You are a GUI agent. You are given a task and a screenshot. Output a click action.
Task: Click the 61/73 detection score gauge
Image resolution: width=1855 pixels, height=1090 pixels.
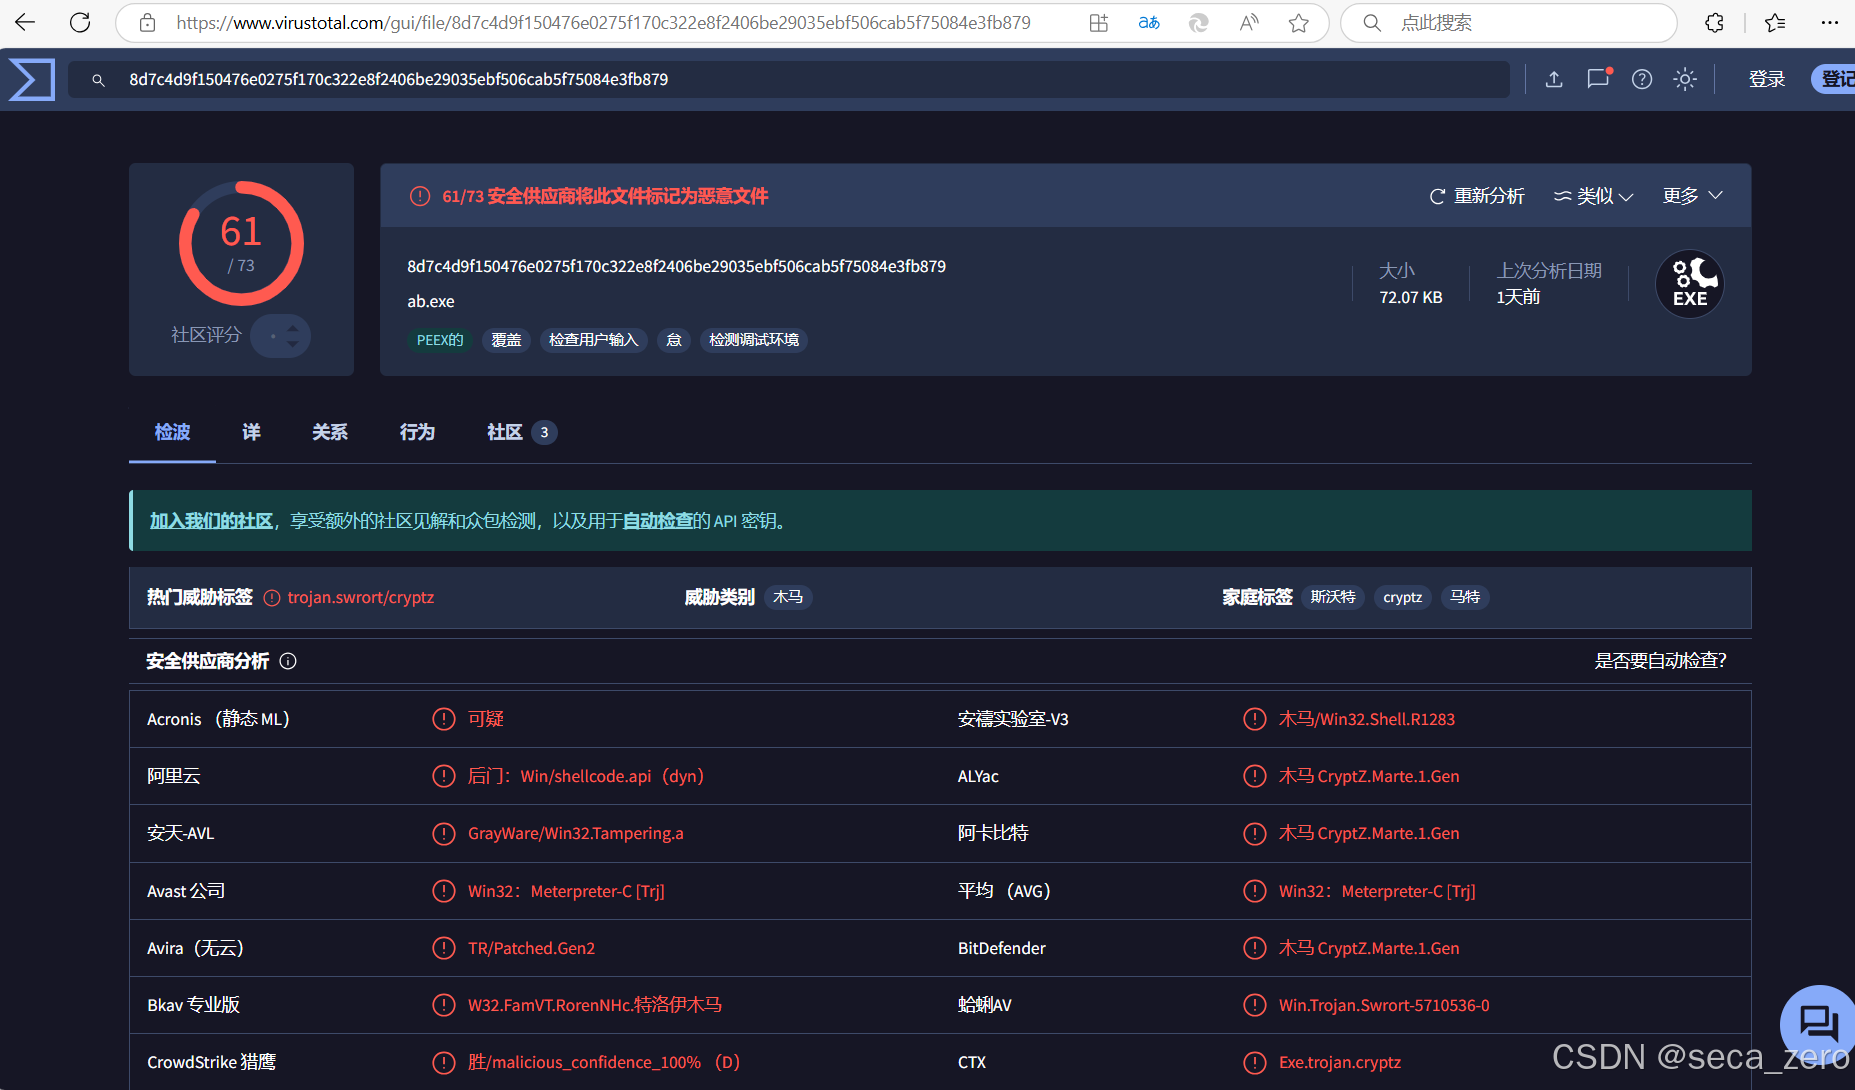241,243
